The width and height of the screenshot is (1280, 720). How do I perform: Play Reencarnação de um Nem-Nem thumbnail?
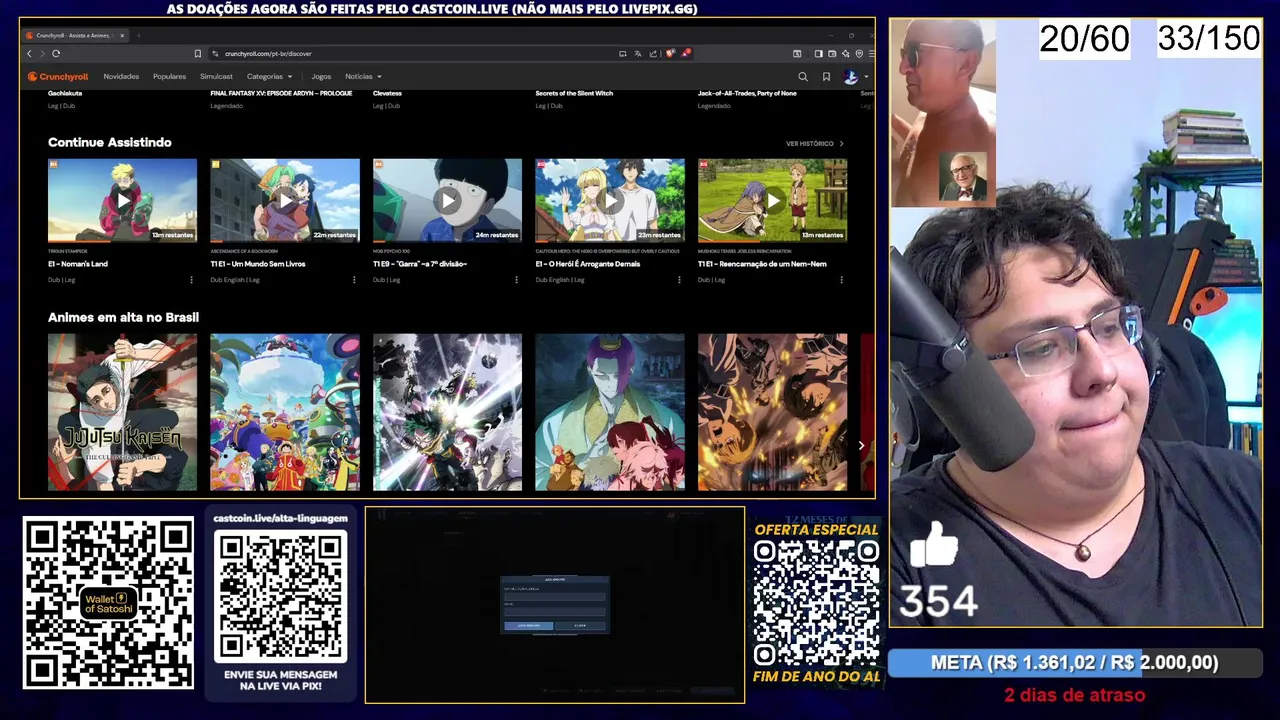click(x=772, y=200)
